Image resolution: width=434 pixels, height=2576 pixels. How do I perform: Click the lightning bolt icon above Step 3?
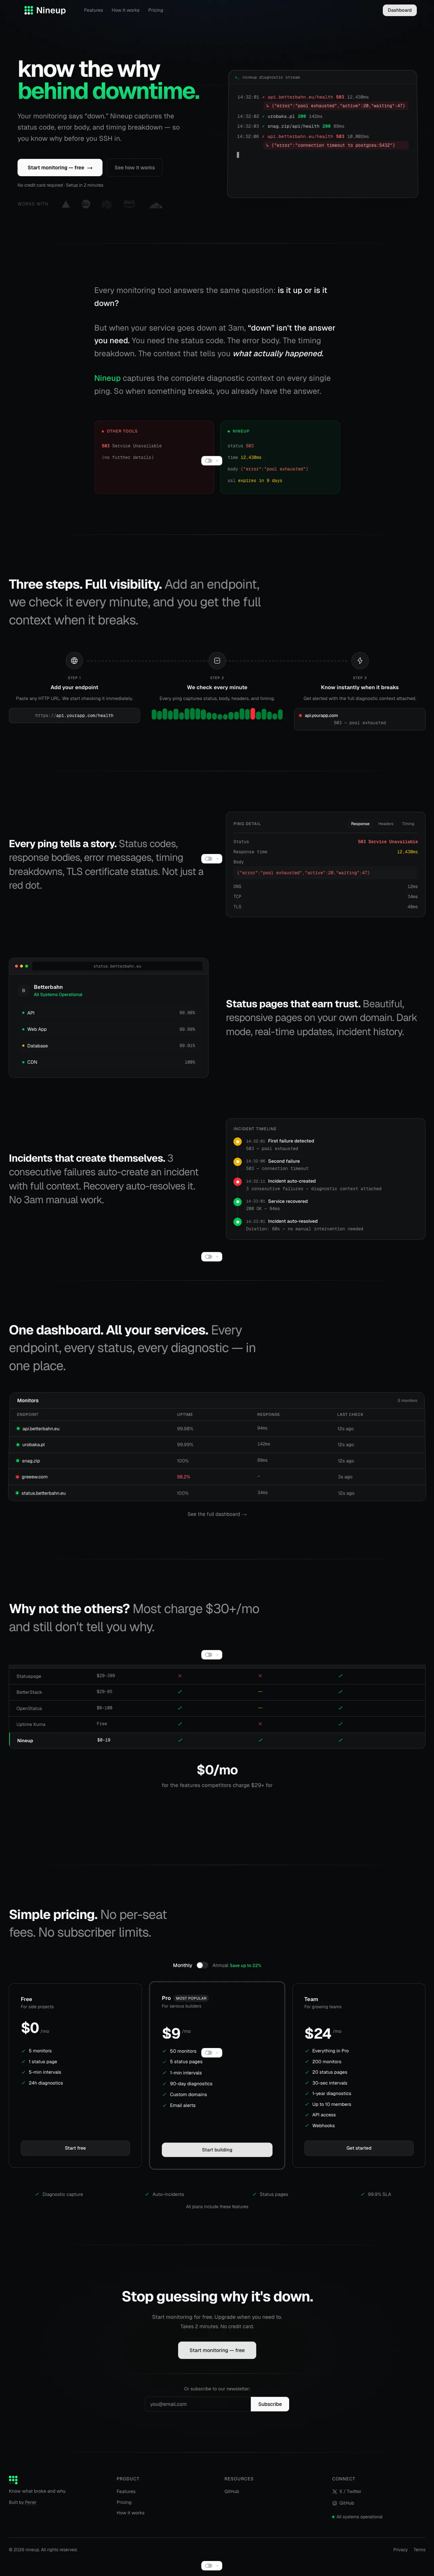click(x=360, y=661)
